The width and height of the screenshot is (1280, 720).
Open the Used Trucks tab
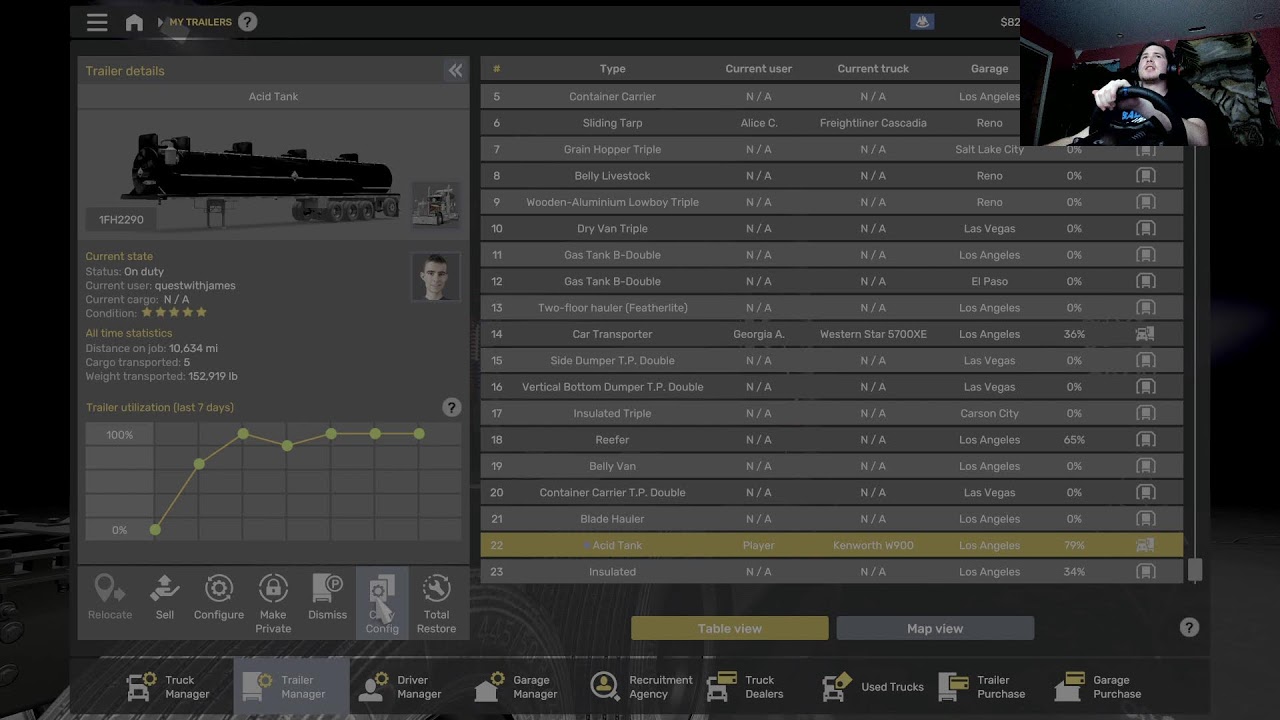[872, 687]
